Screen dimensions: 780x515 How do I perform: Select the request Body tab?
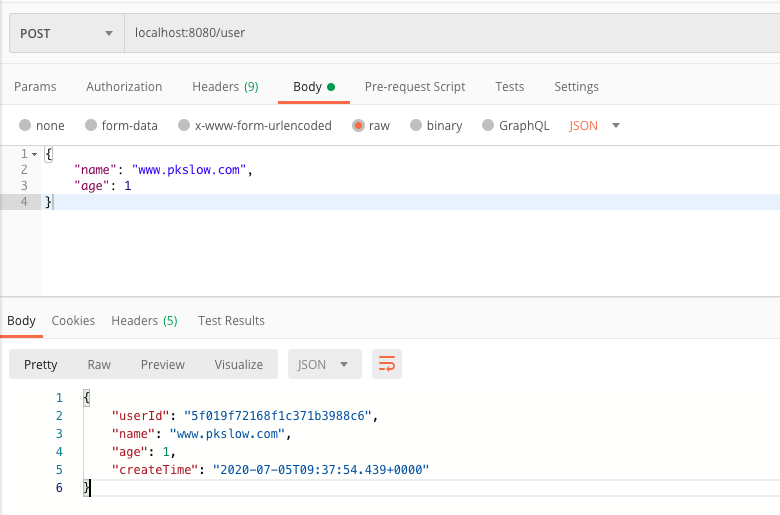[314, 87]
